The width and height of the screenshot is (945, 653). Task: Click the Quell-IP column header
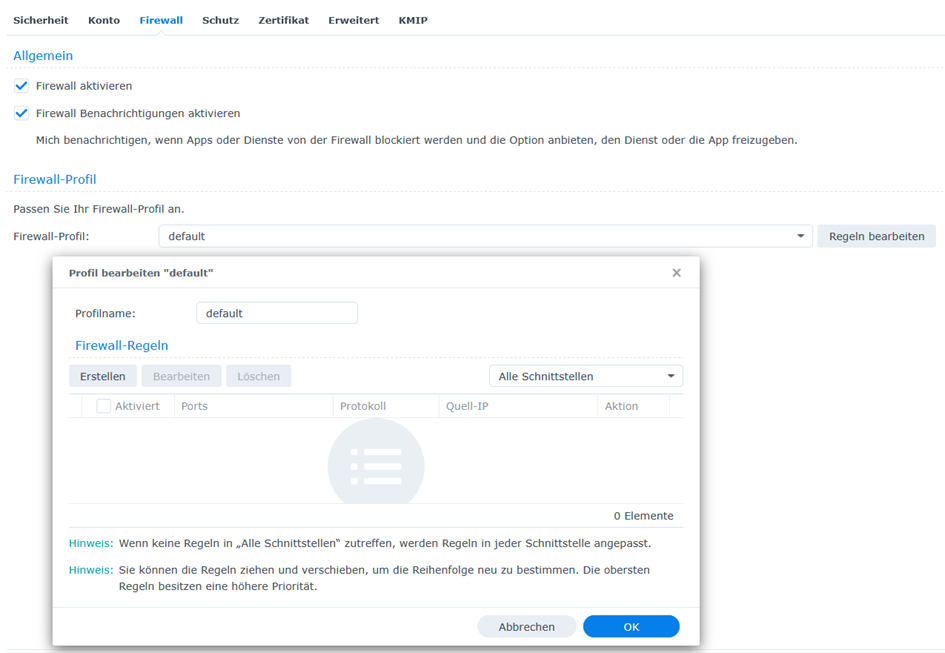(518, 406)
